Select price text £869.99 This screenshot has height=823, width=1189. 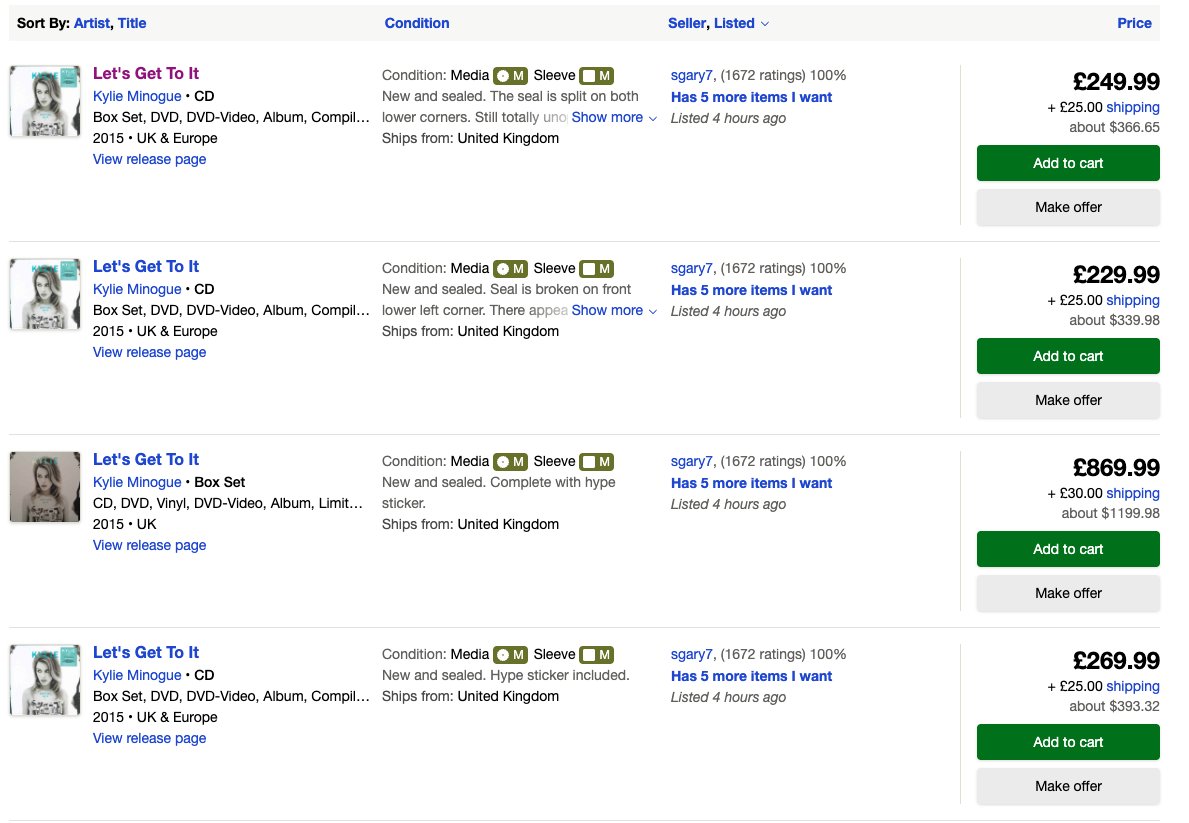1115,467
